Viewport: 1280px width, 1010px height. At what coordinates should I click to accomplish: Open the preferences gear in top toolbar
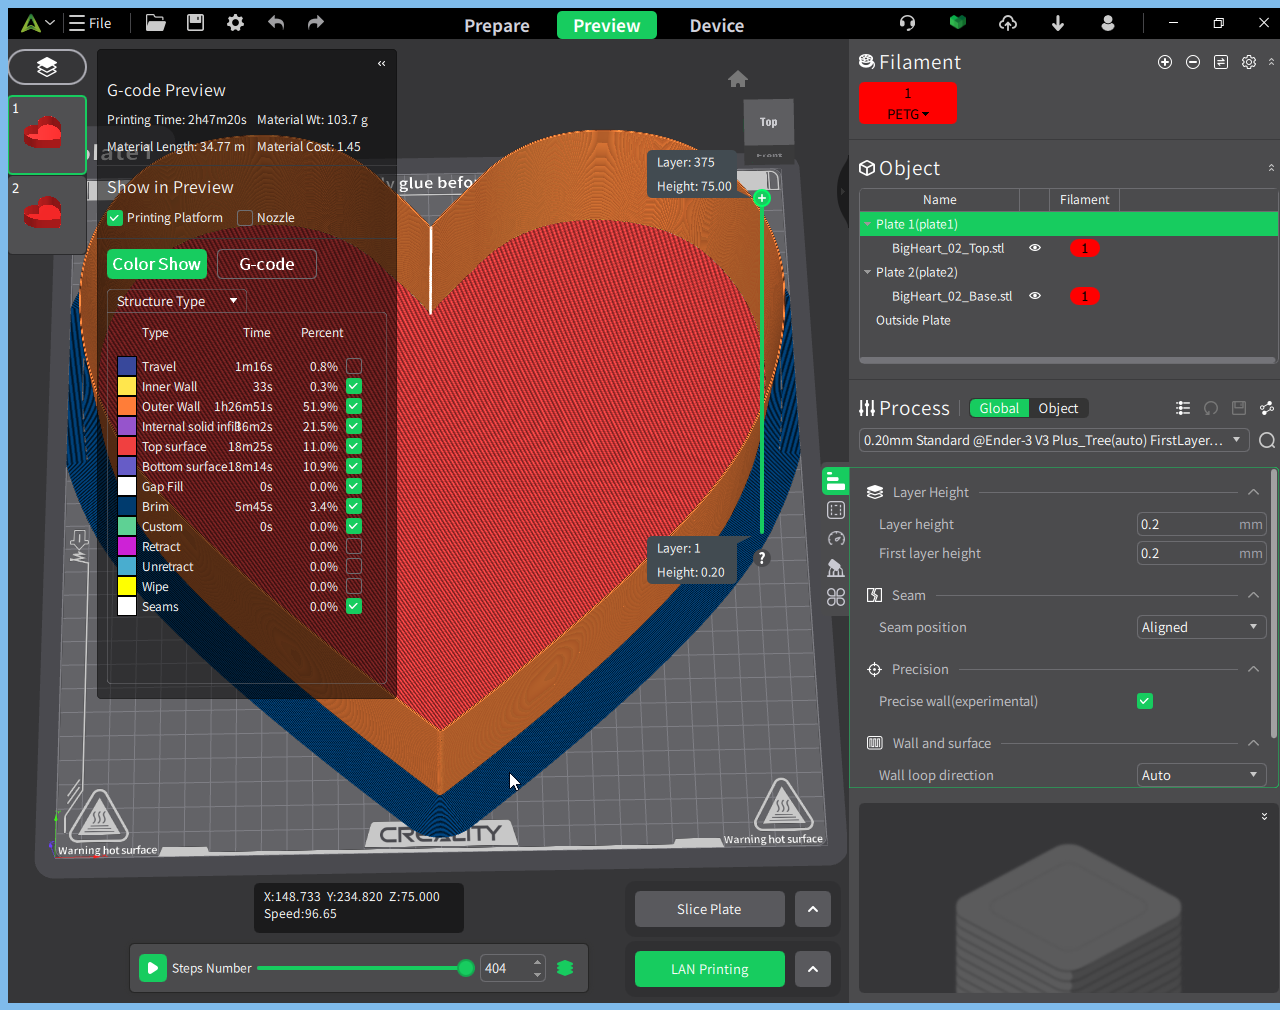pos(235,23)
